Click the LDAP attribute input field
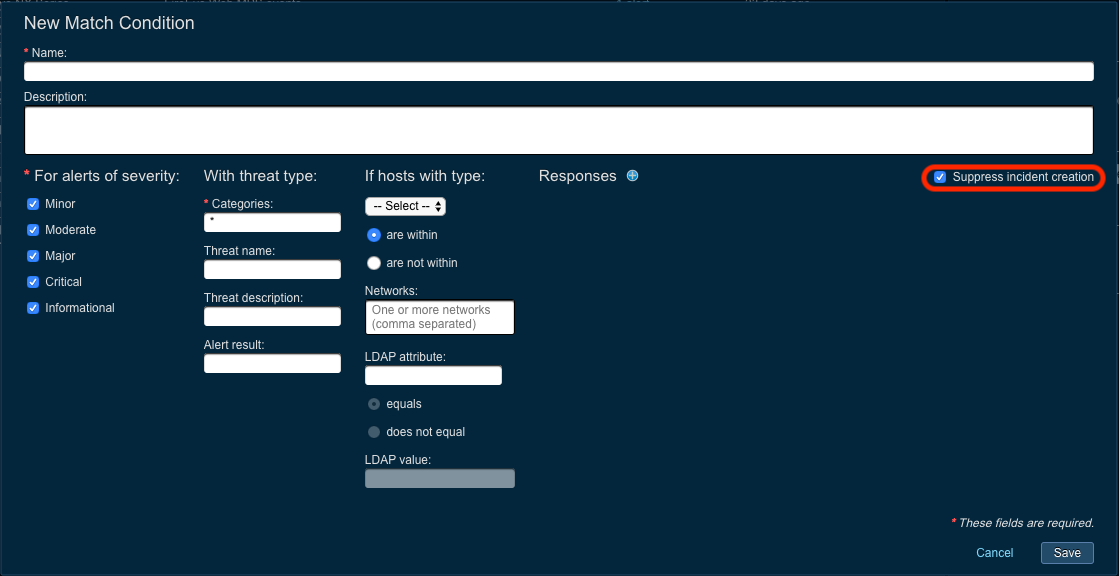Viewport: 1119px width, 576px height. click(433, 376)
